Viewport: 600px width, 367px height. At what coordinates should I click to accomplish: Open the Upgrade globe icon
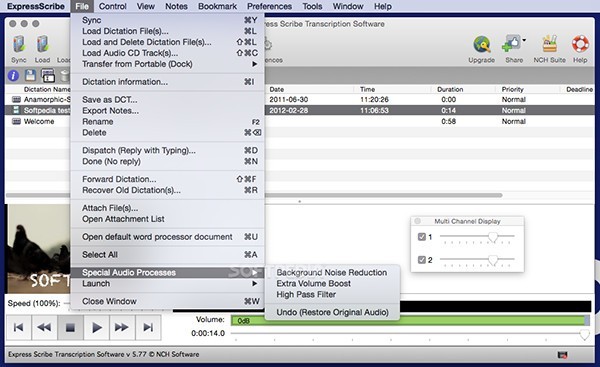(482, 44)
